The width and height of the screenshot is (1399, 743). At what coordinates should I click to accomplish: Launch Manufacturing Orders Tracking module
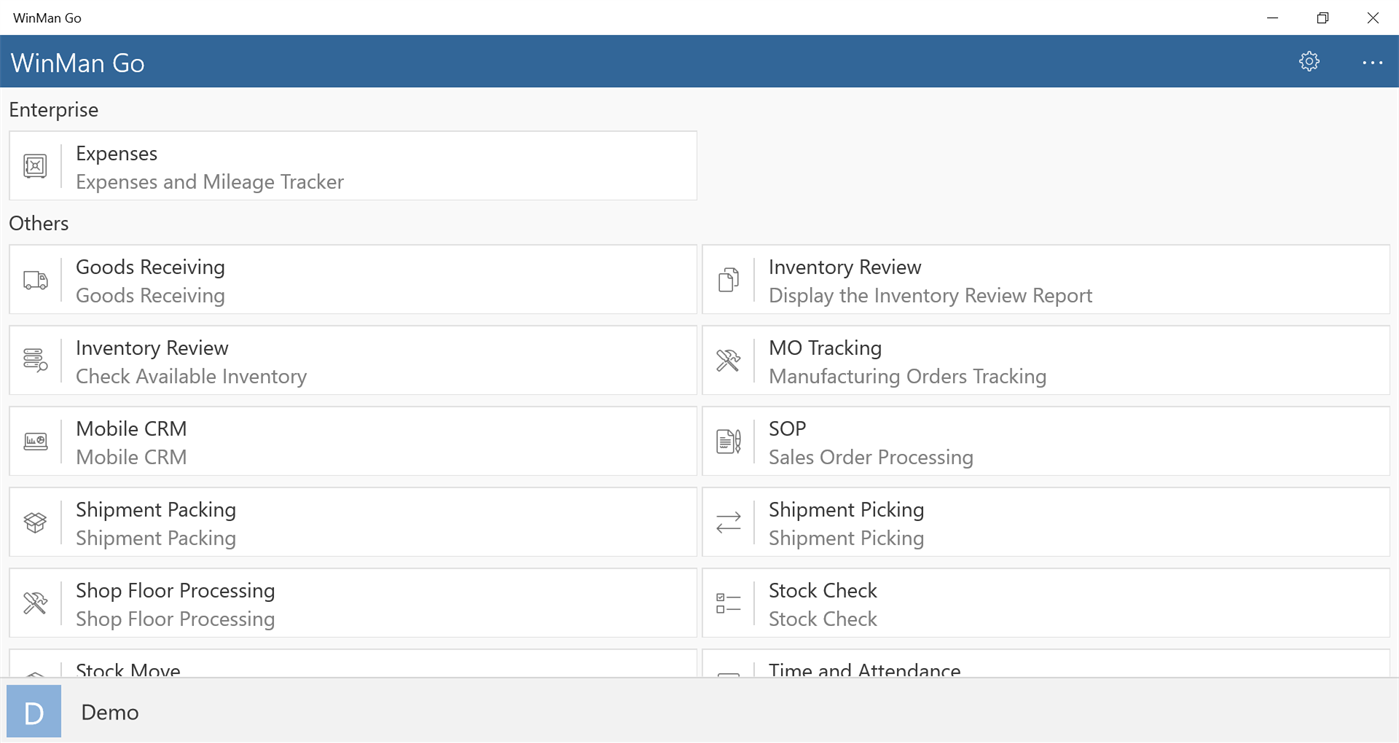click(x=1070, y=361)
